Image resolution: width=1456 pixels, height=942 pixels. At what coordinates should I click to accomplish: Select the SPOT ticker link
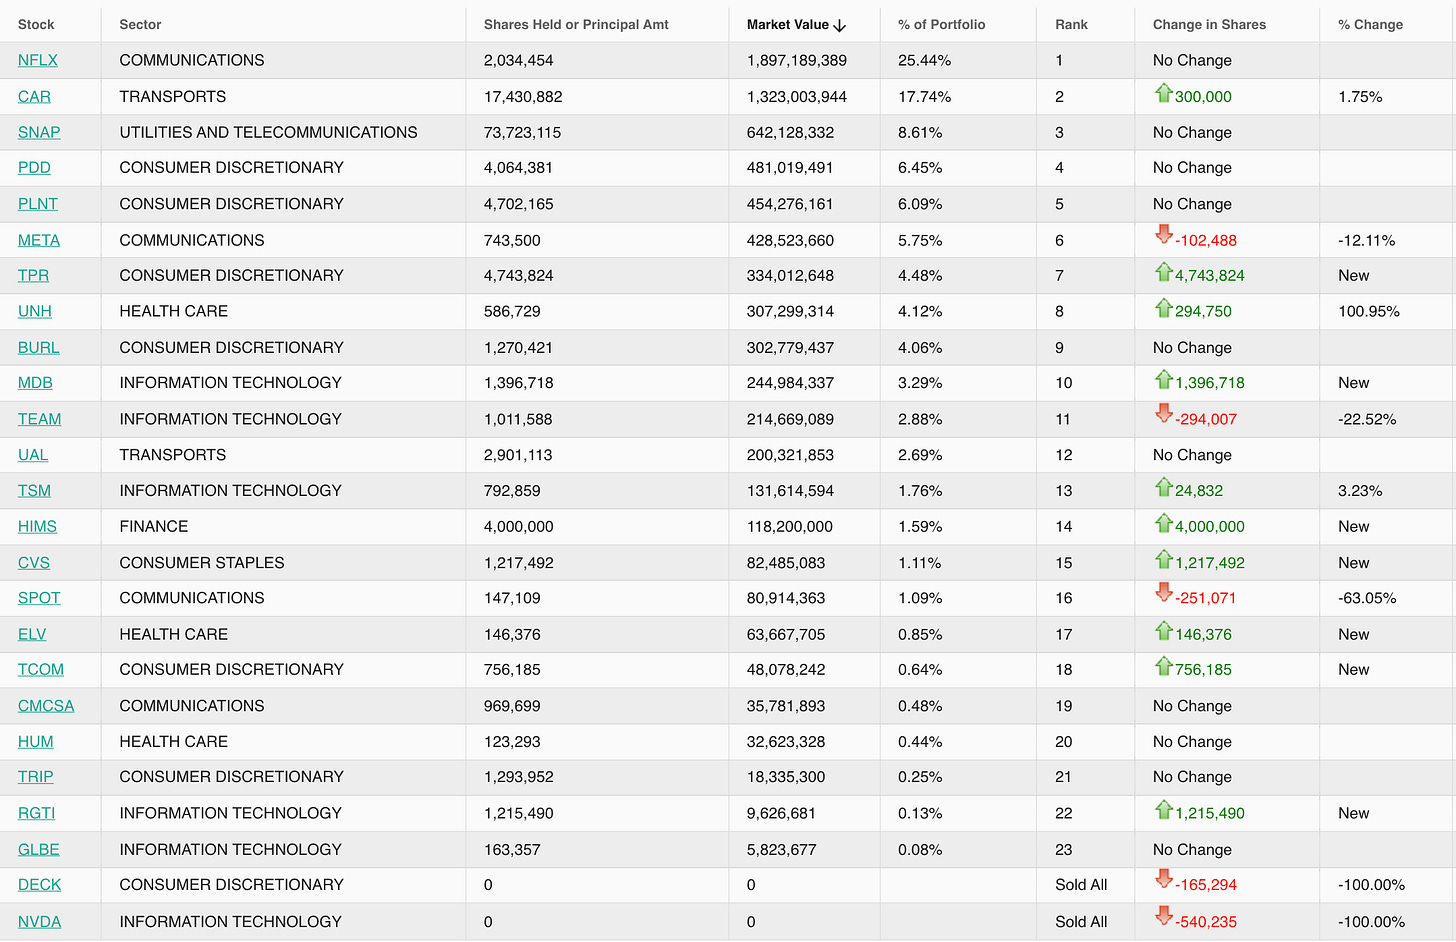pos(39,597)
